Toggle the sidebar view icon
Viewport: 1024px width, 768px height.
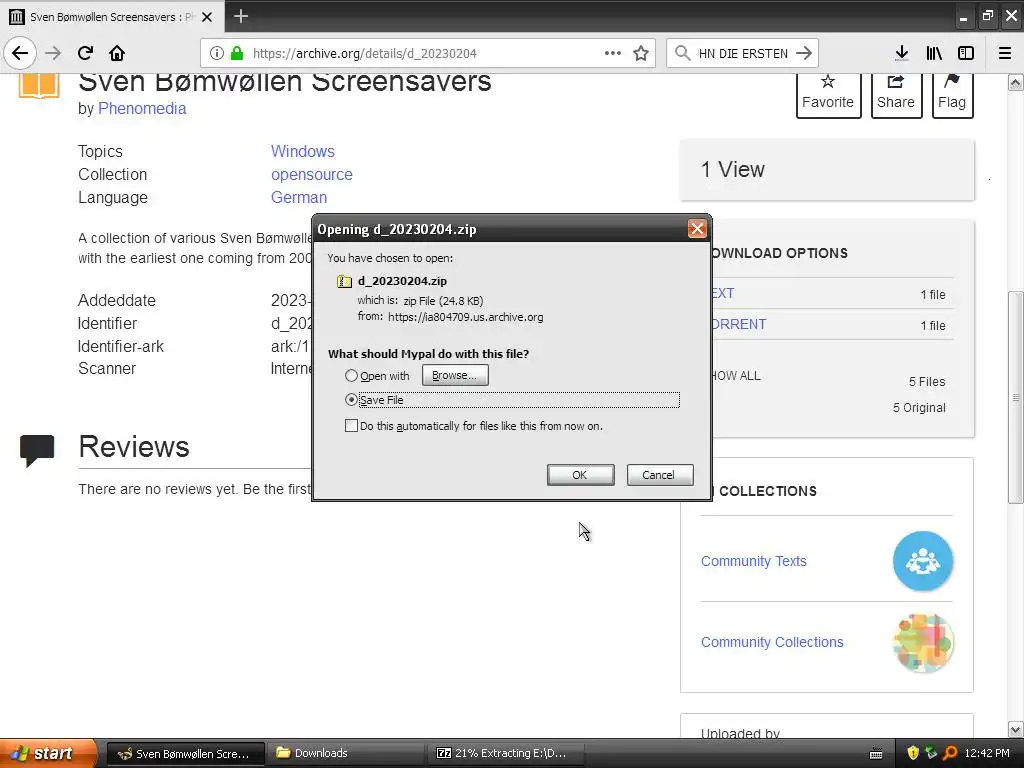(x=966, y=53)
